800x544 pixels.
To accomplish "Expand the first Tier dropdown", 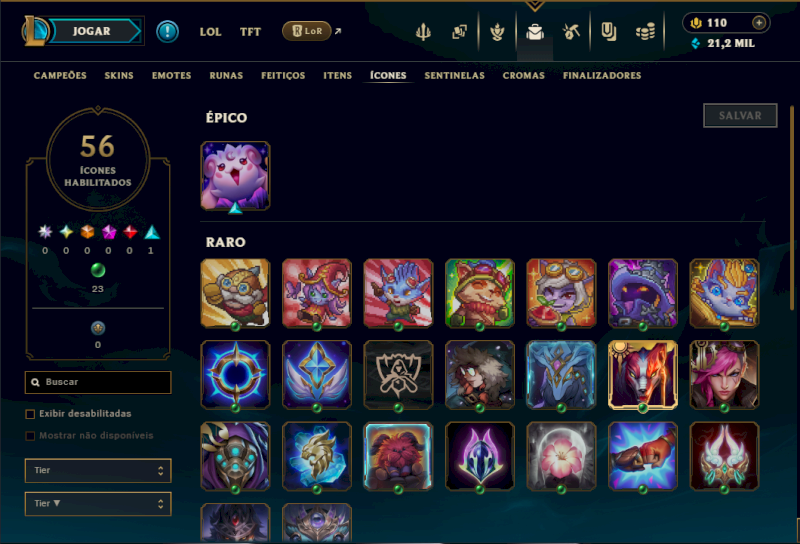I will [x=98, y=471].
